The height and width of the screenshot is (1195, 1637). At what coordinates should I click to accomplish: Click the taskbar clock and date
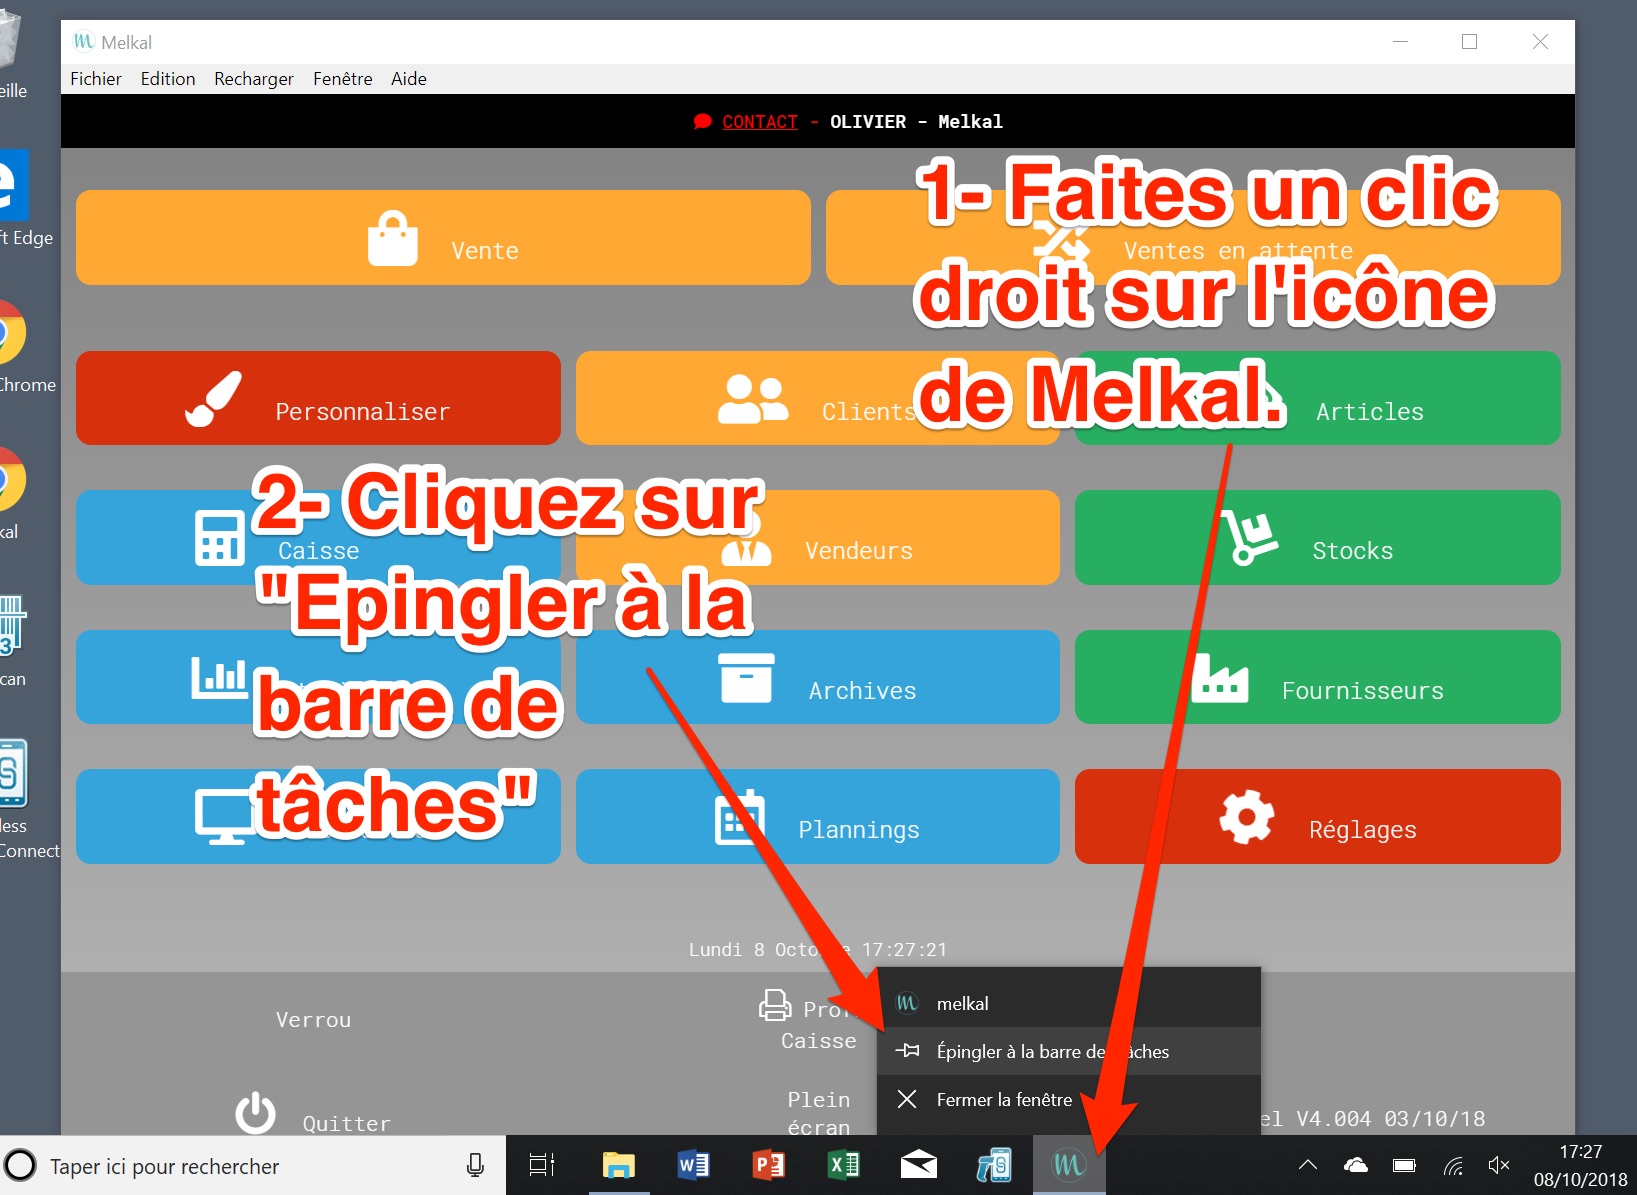coord(1581,1166)
